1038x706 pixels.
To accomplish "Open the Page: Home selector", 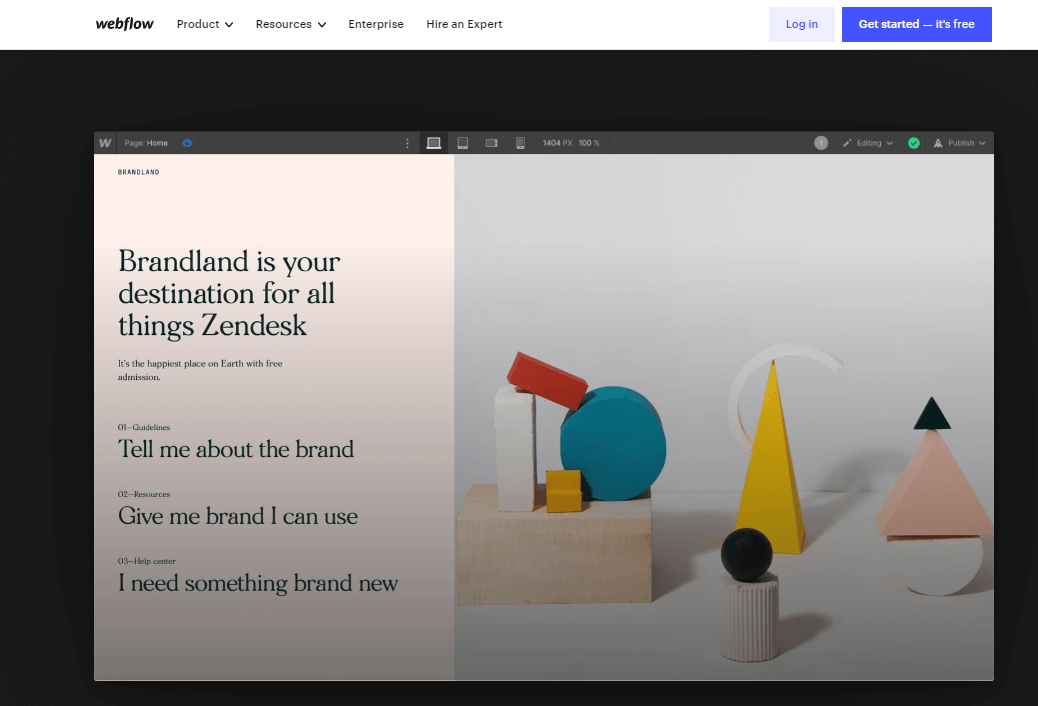I will coord(146,143).
